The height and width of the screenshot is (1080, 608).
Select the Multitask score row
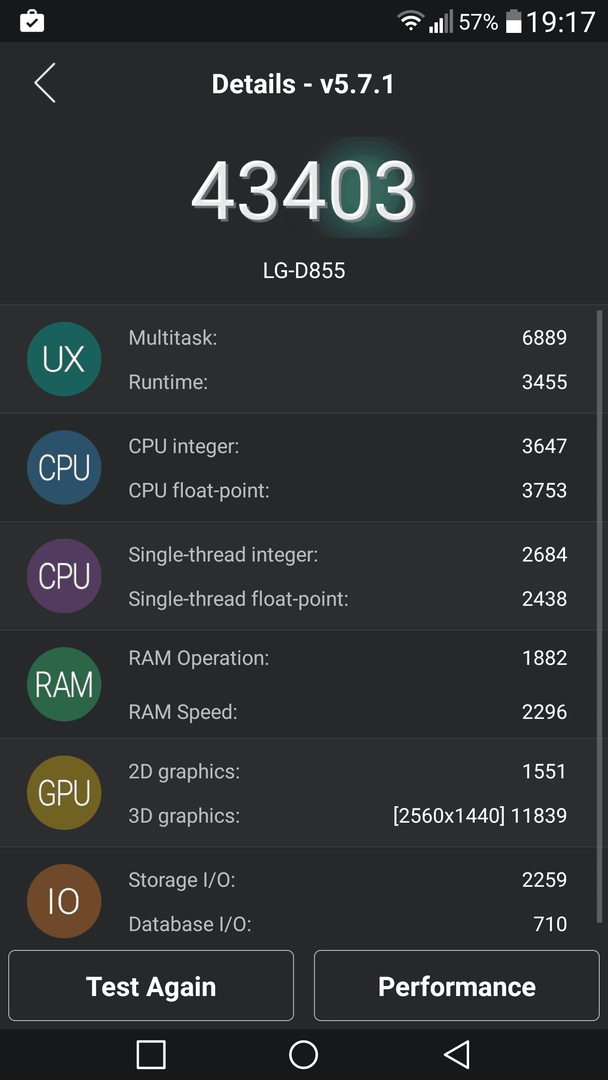(x=348, y=338)
